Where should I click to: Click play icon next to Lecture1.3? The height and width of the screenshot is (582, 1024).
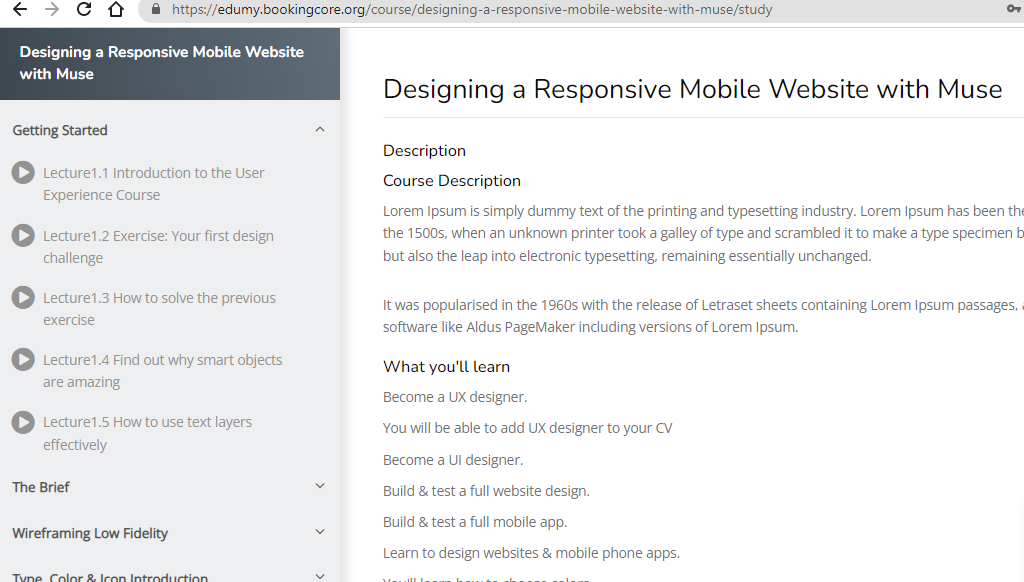click(23, 297)
